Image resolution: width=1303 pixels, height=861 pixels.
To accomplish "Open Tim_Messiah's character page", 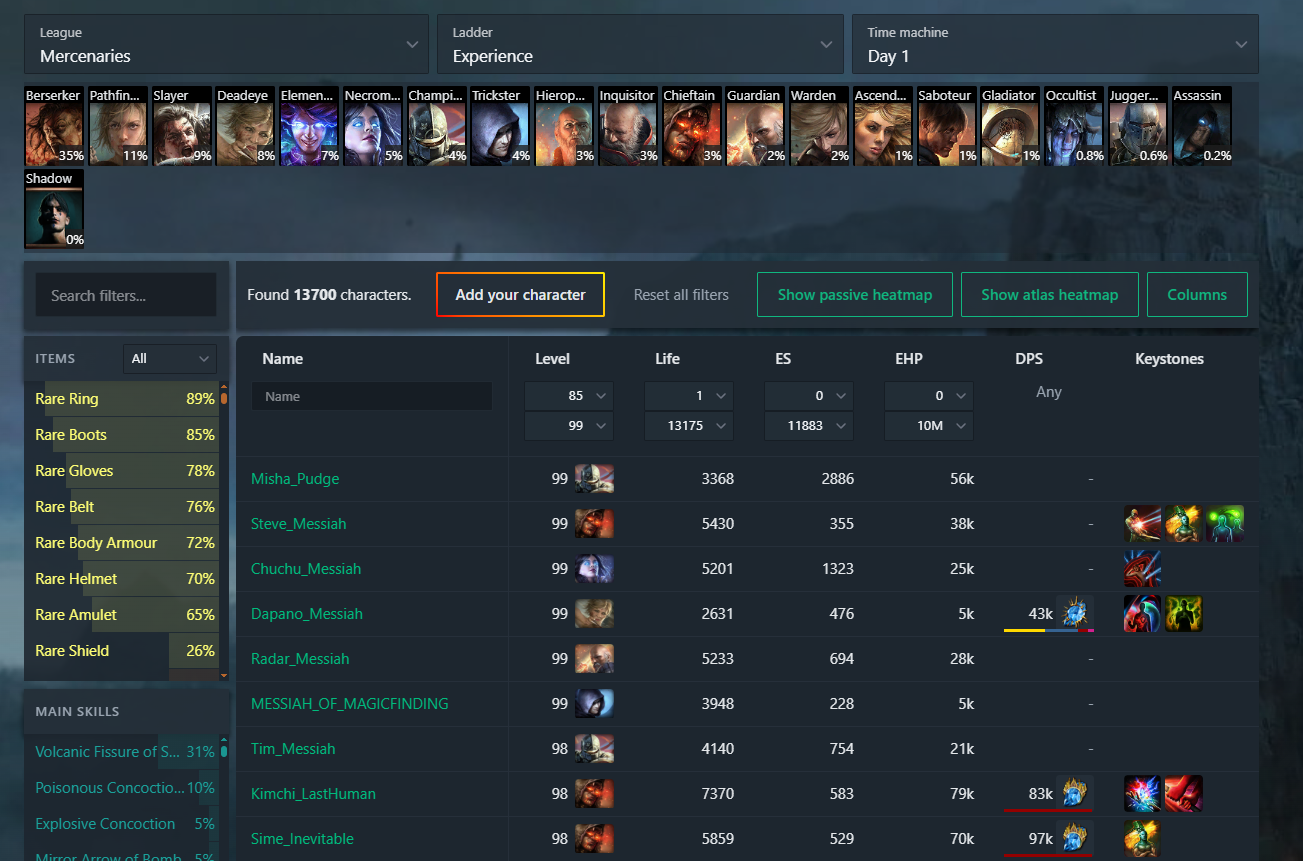I will pyautogui.click(x=293, y=749).
